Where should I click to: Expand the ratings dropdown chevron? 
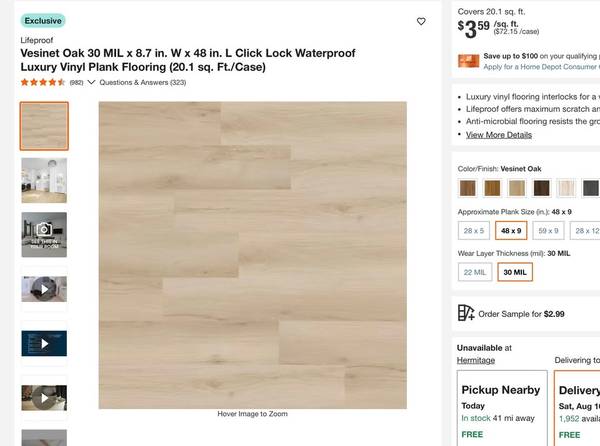pyautogui.click(x=91, y=82)
